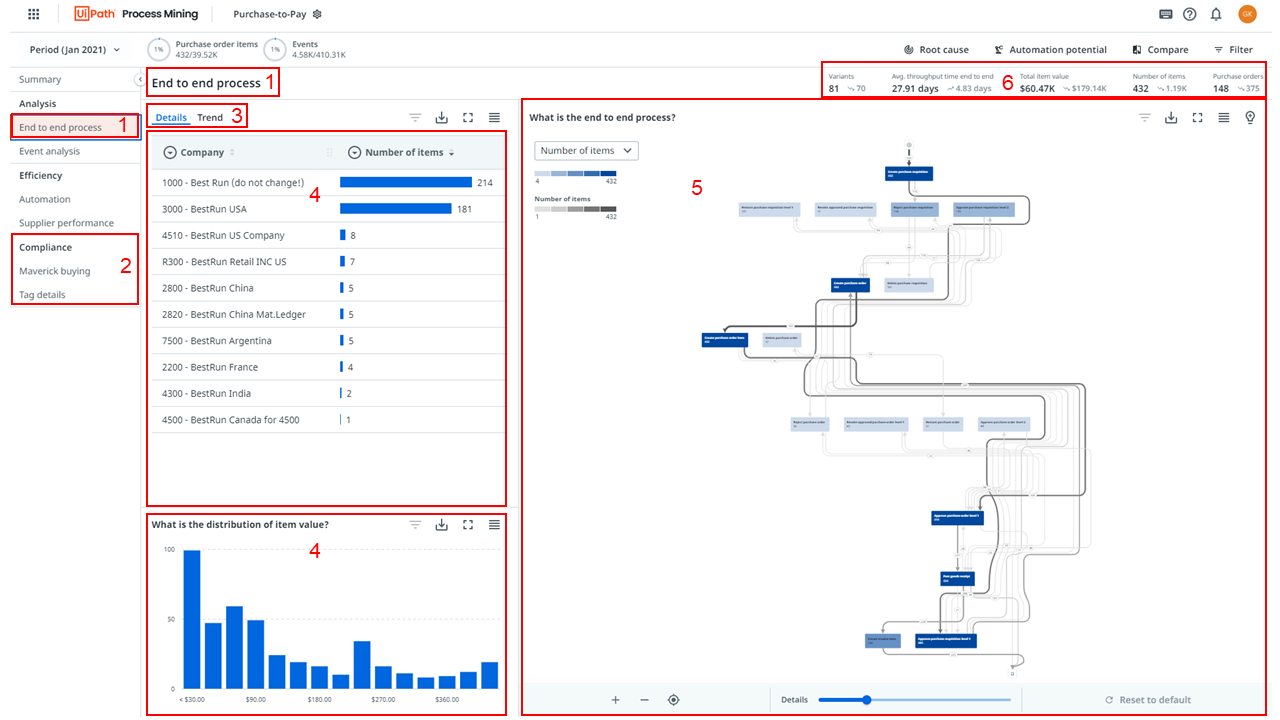The height and width of the screenshot is (720, 1280).
Task: Open the notifications bell
Action: pyautogui.click(x=1216, y=14)
